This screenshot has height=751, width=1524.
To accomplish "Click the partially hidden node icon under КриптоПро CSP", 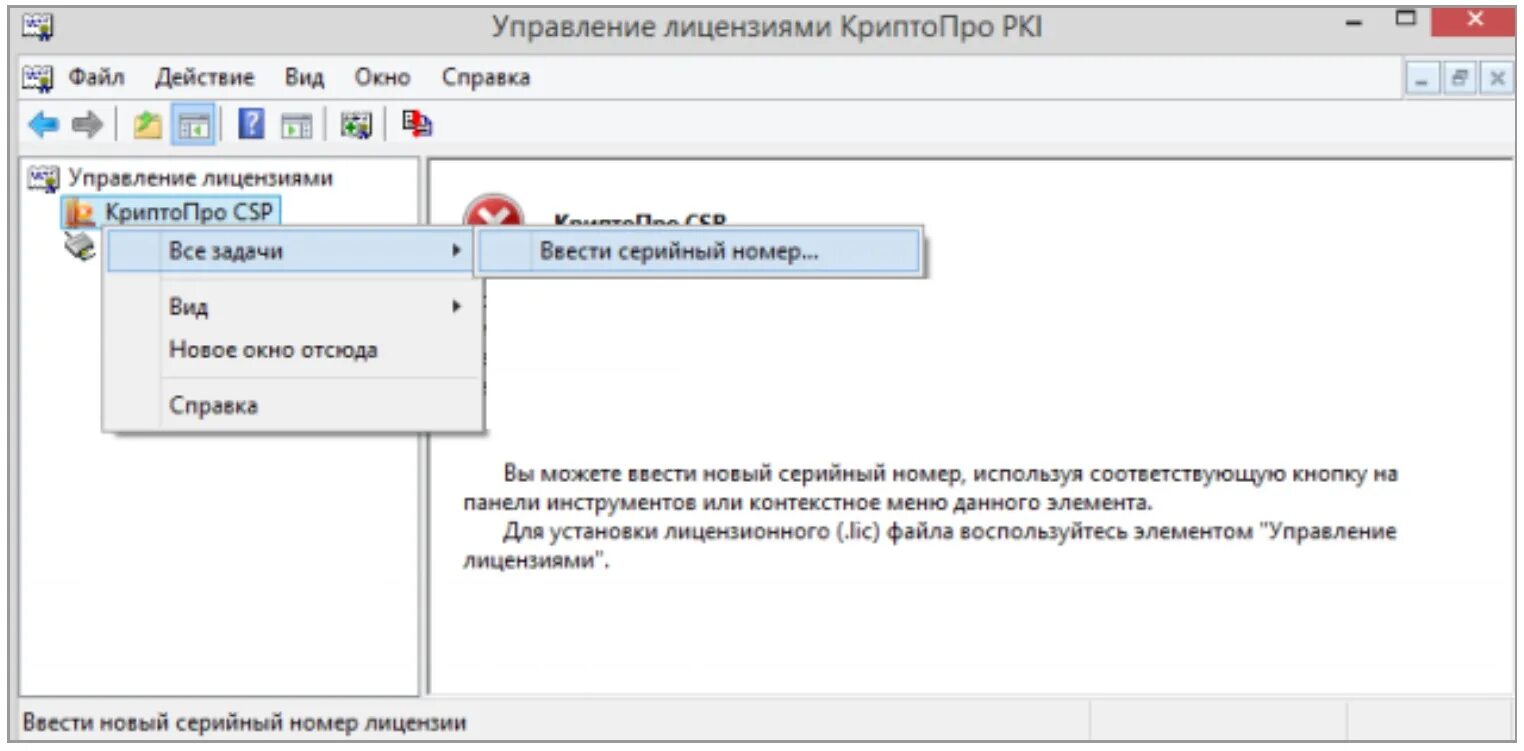I will click(80, 245).
